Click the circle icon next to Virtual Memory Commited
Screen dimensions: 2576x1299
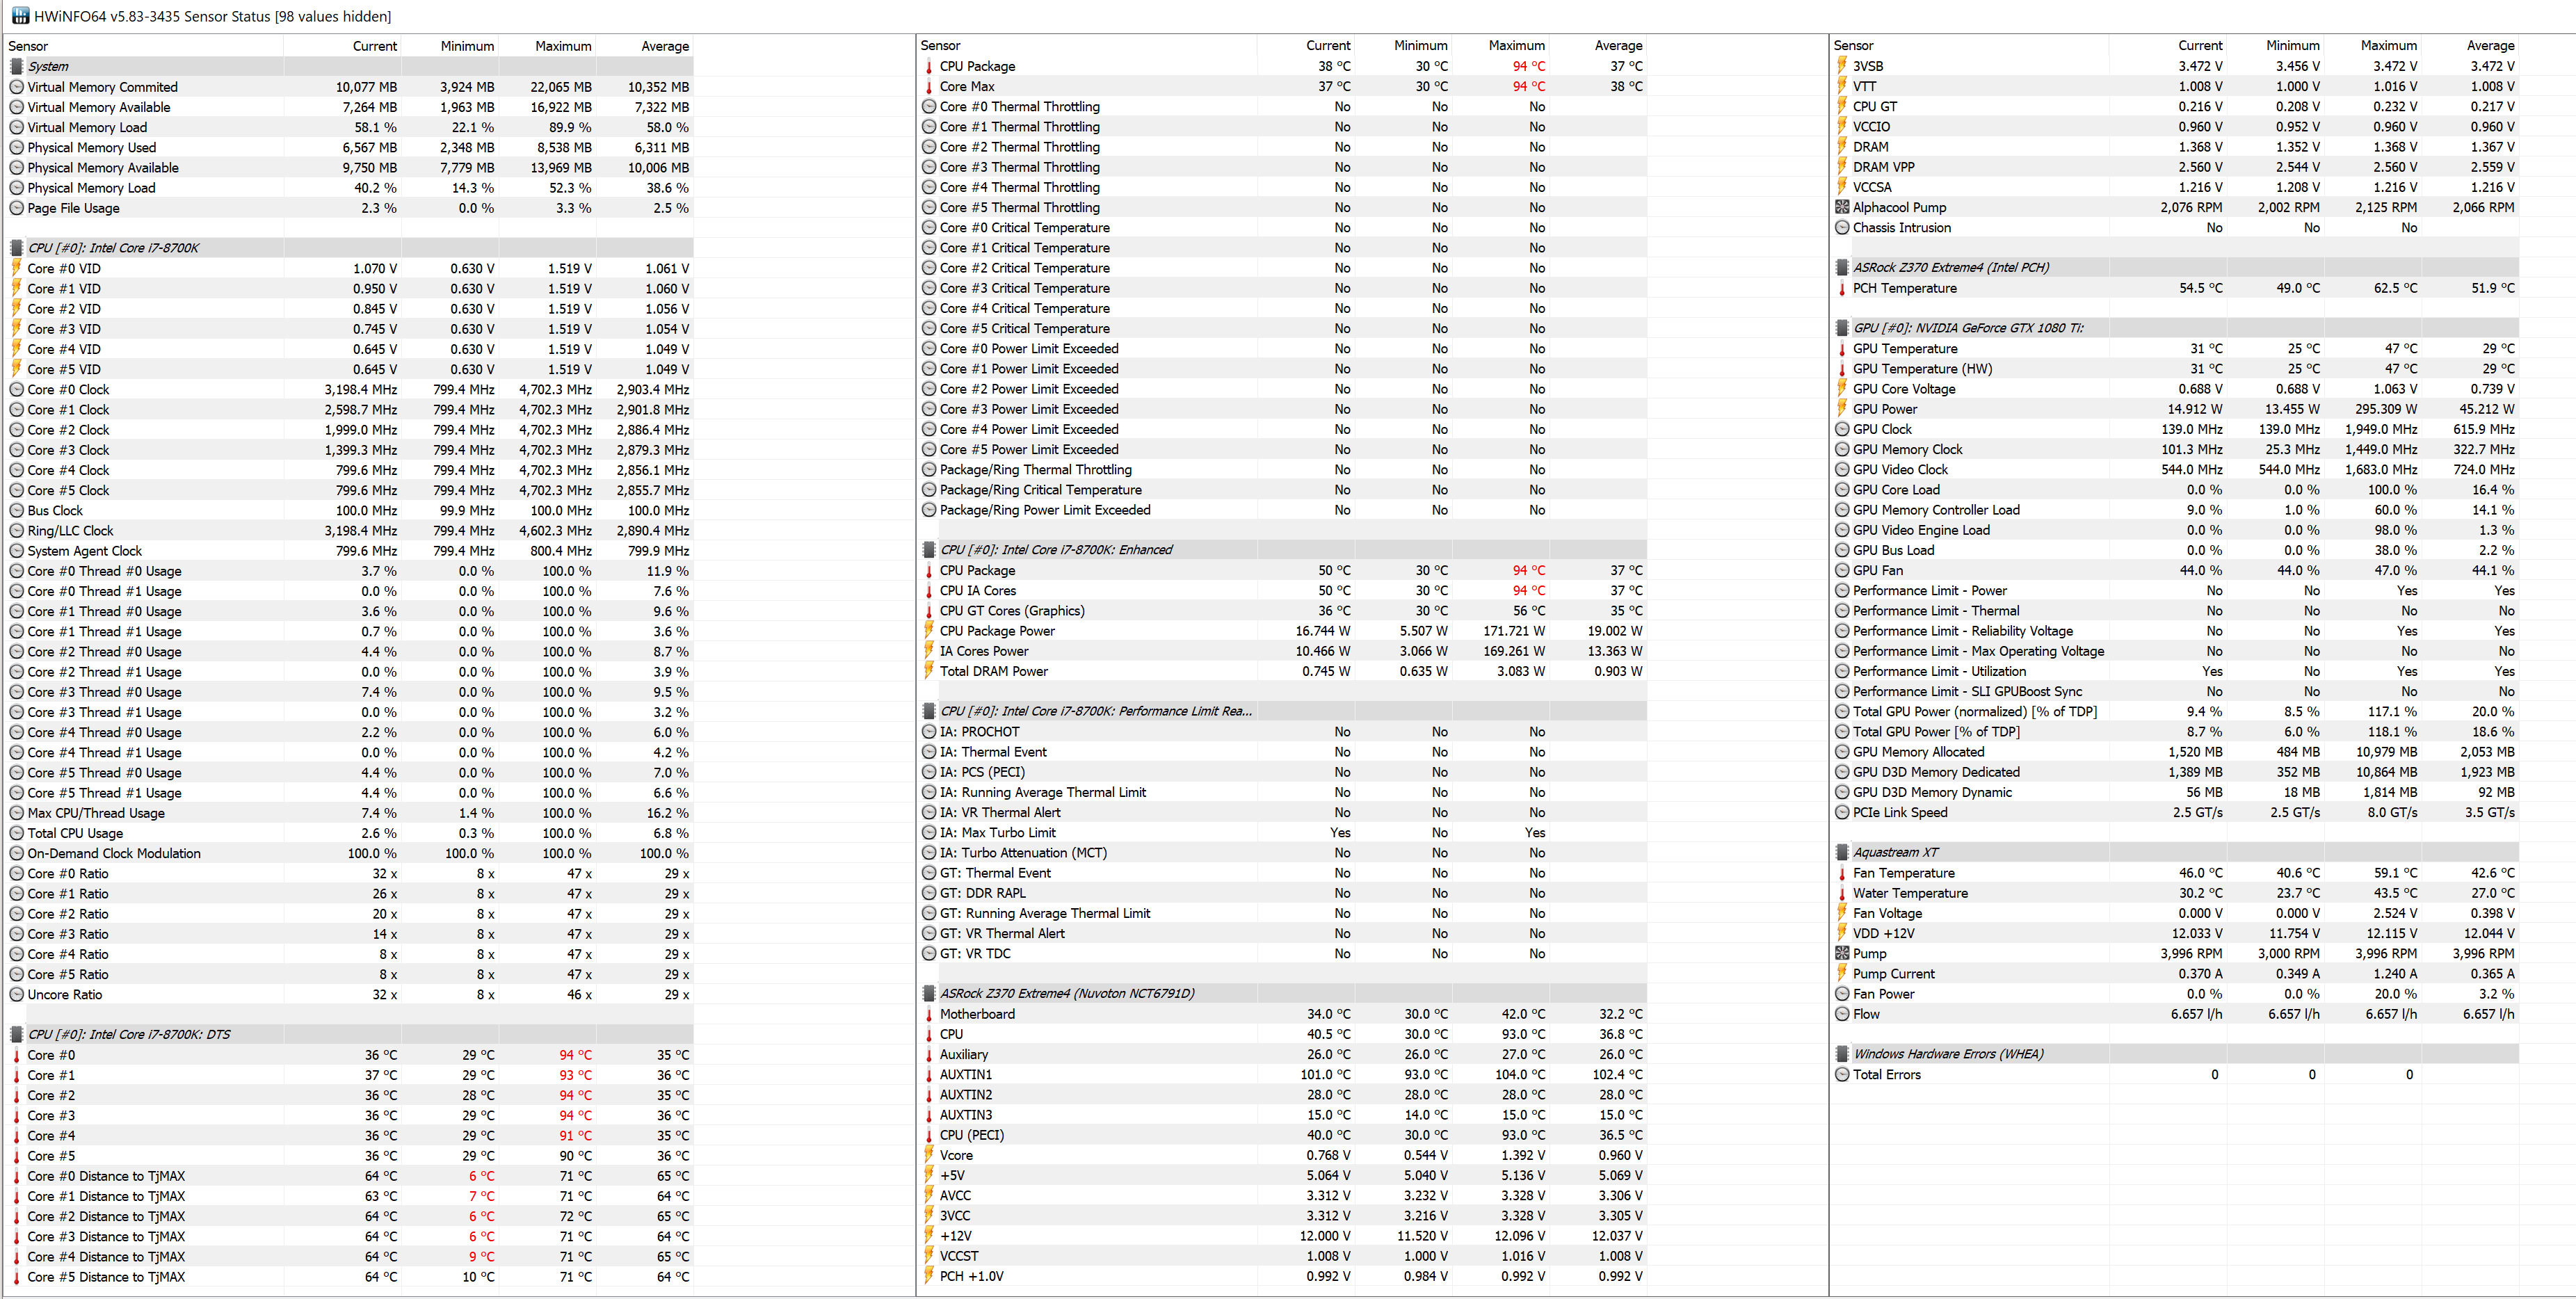click(x=16, y=87)
